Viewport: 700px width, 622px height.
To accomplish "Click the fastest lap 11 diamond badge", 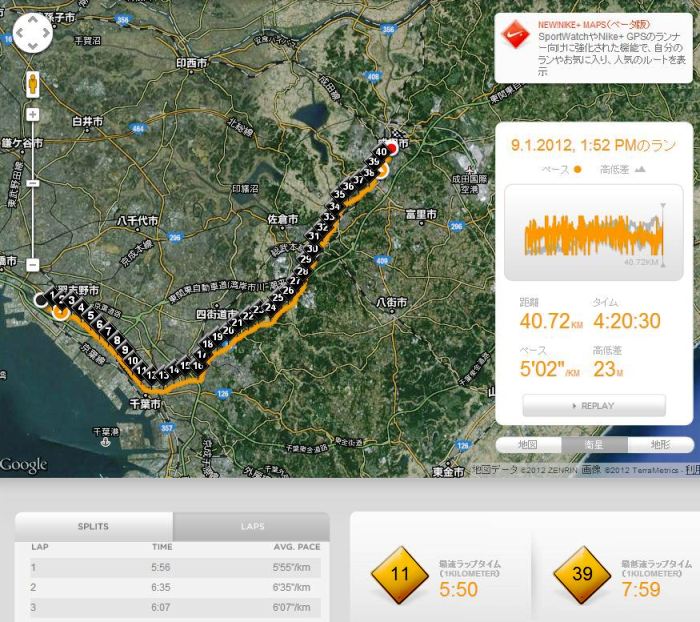I will click(x=400, y=574).
